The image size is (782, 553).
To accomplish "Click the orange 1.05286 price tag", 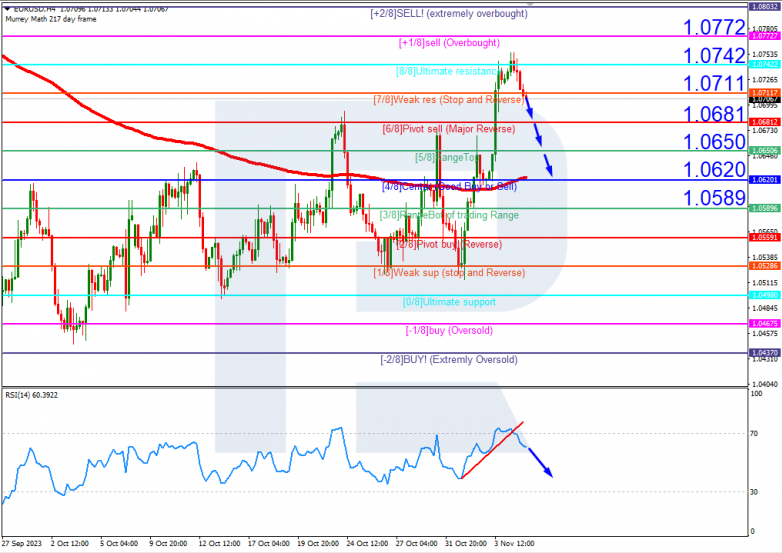I will (765, 266).
